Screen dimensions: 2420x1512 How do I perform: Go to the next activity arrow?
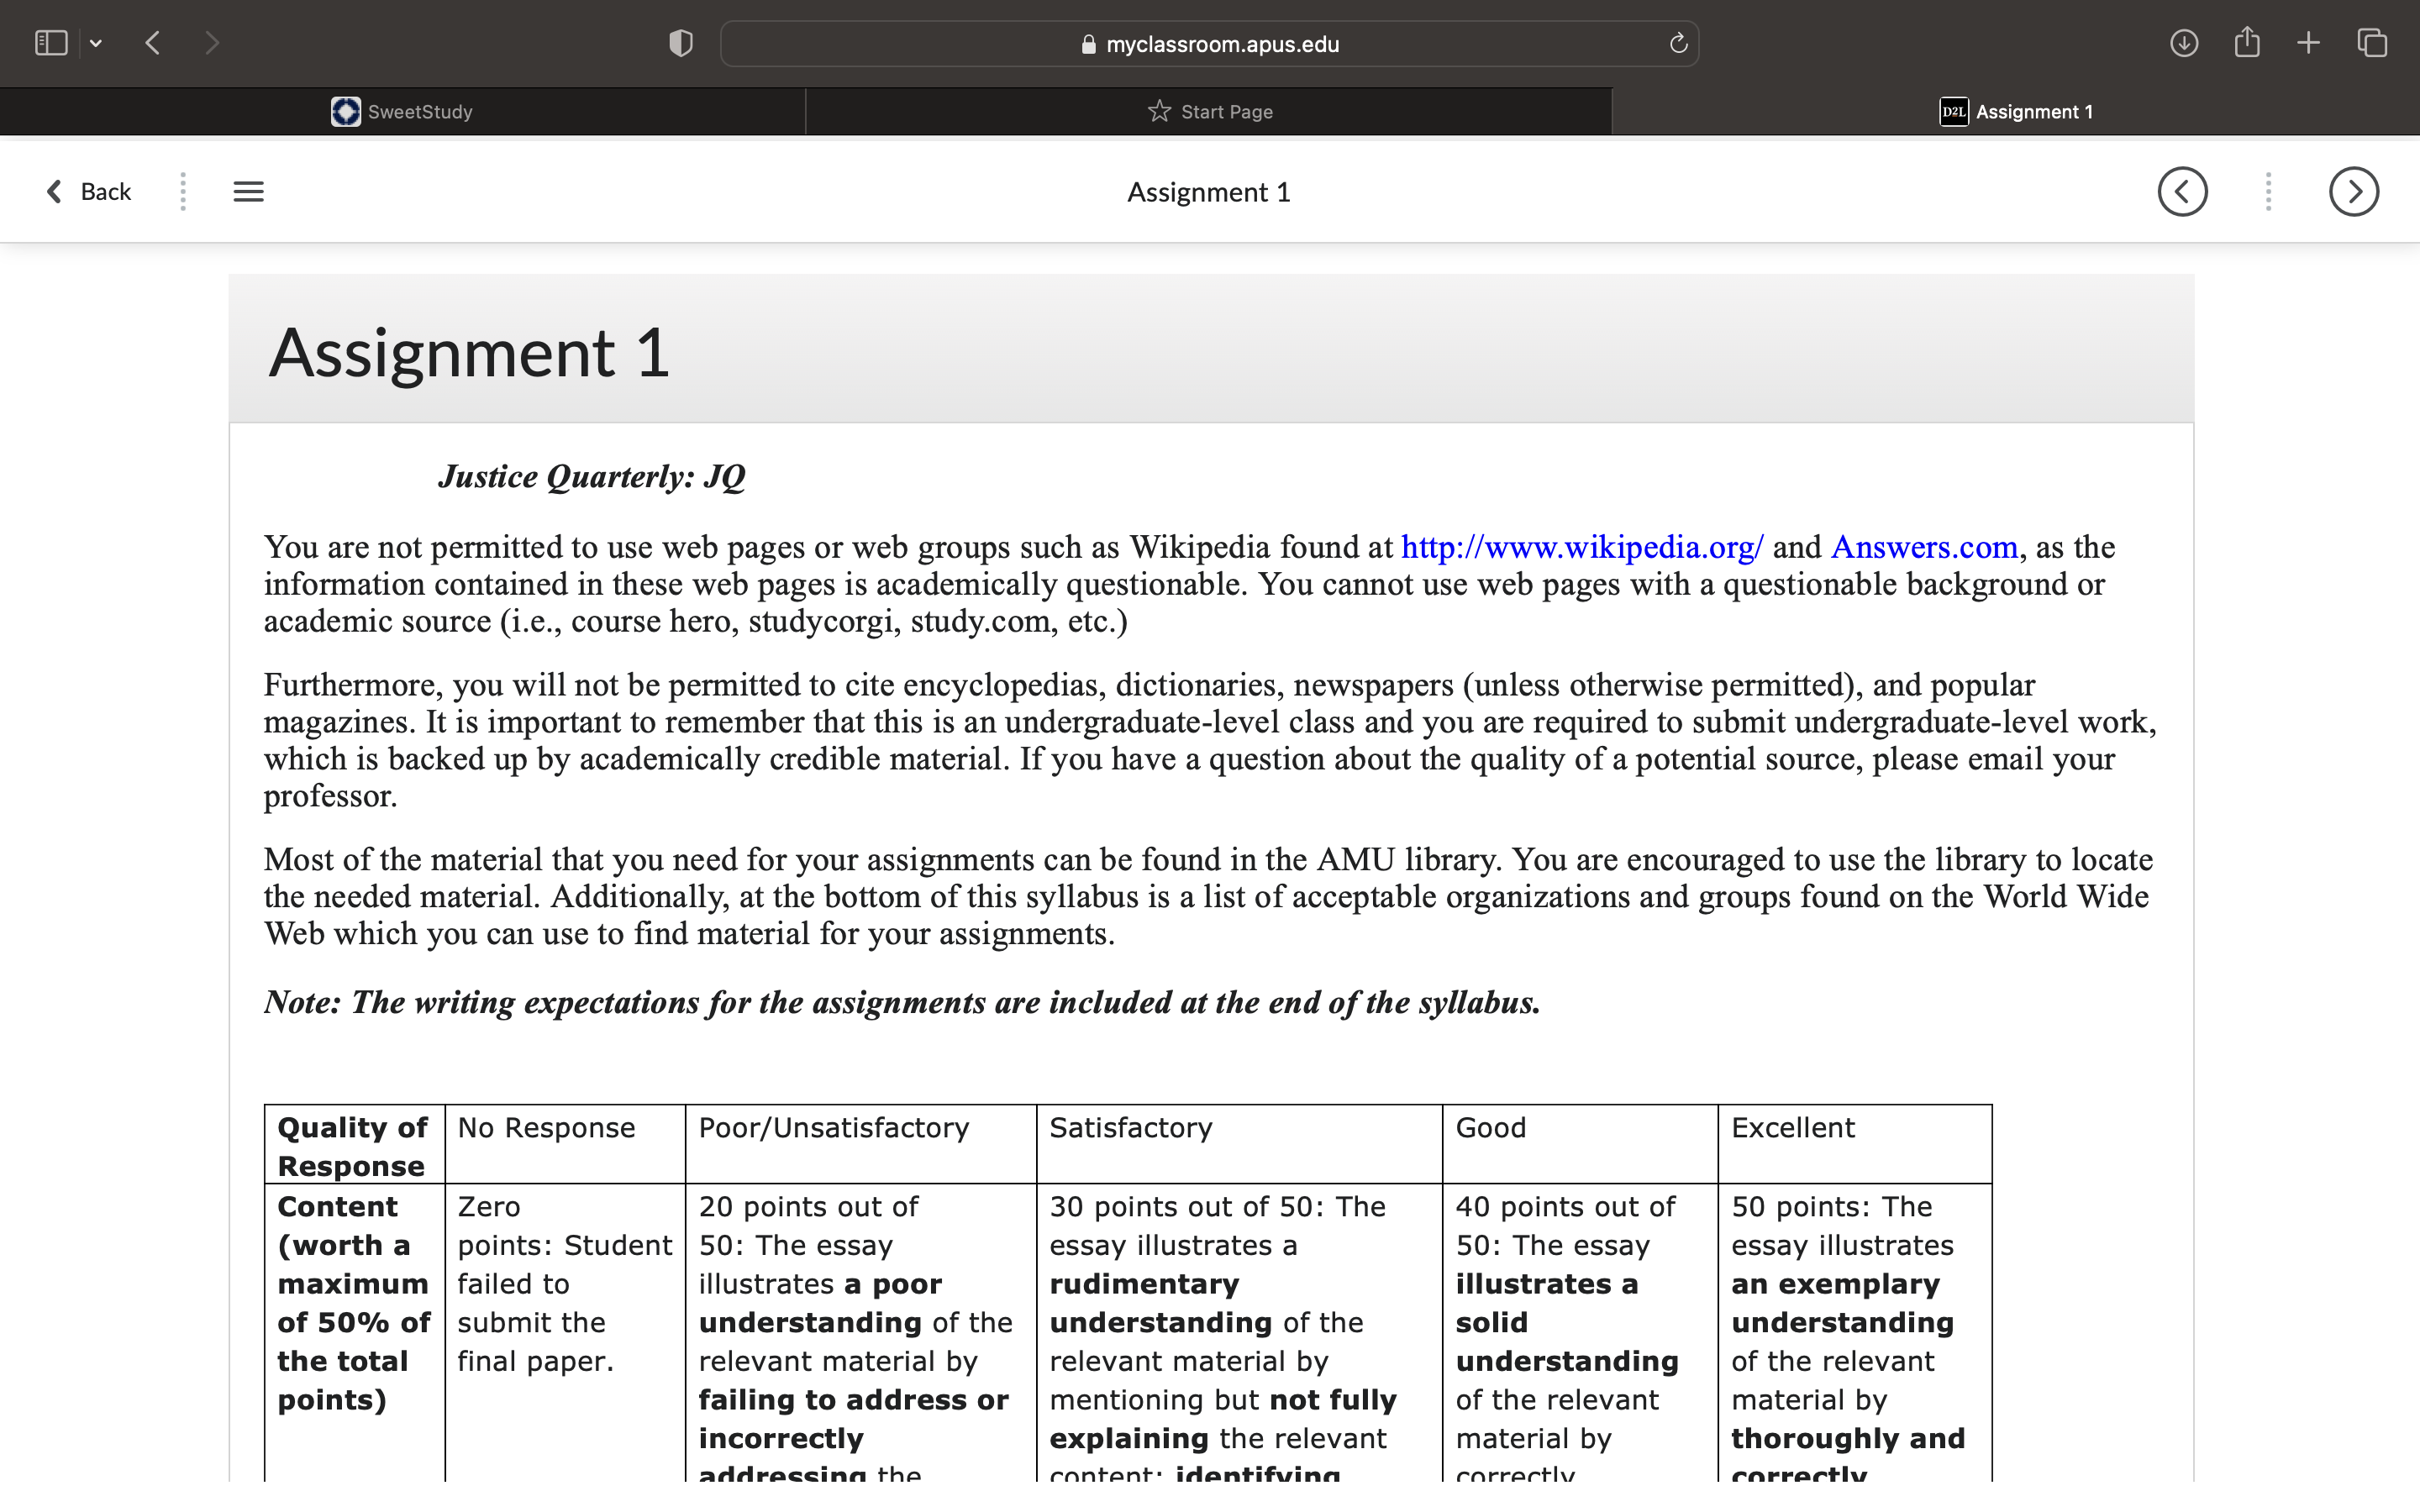click(2354, 191)
